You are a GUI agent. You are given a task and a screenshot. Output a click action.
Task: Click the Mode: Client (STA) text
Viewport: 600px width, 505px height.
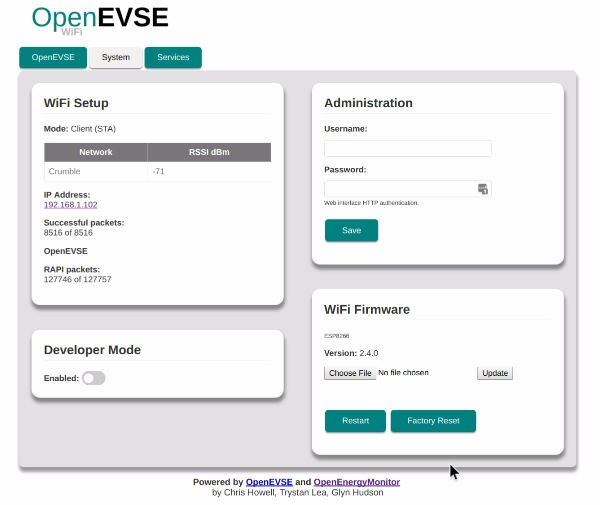click(80, 129)
